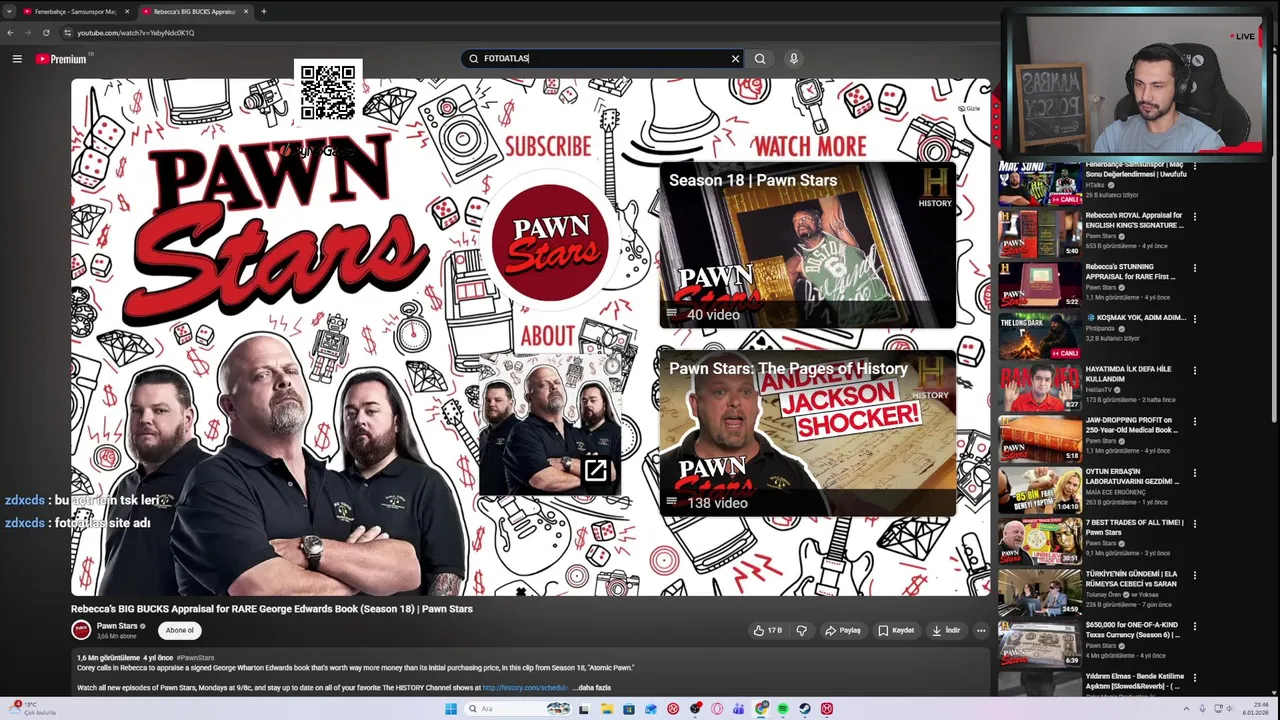Screen dimensions: 1280x720
Task: Clear the FOTOATLAS search text
Action: click(x=735, y=59)
